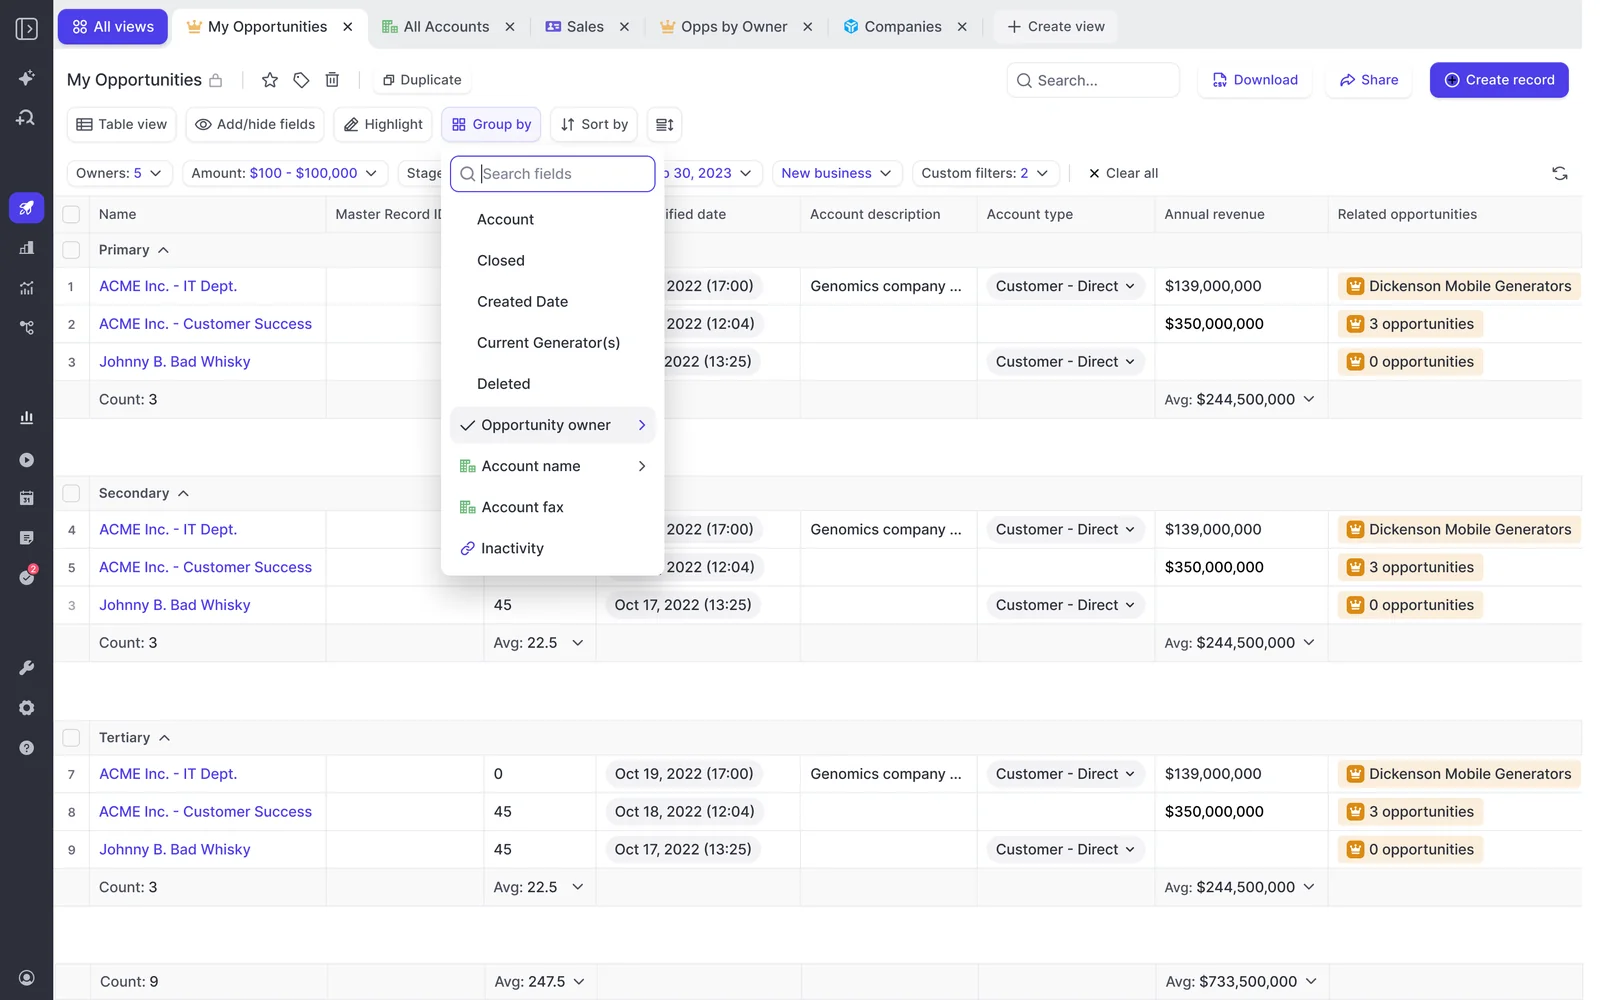The height and width of the screenshot is (1000, 1600).
Task: Check the Secondary group checkbox
Action: [71, 493]
